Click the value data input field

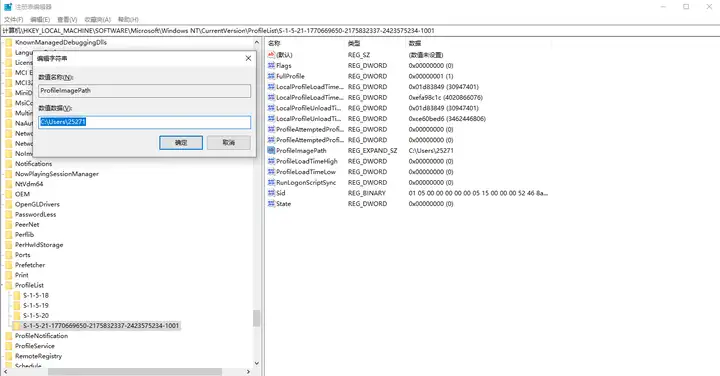145,122
